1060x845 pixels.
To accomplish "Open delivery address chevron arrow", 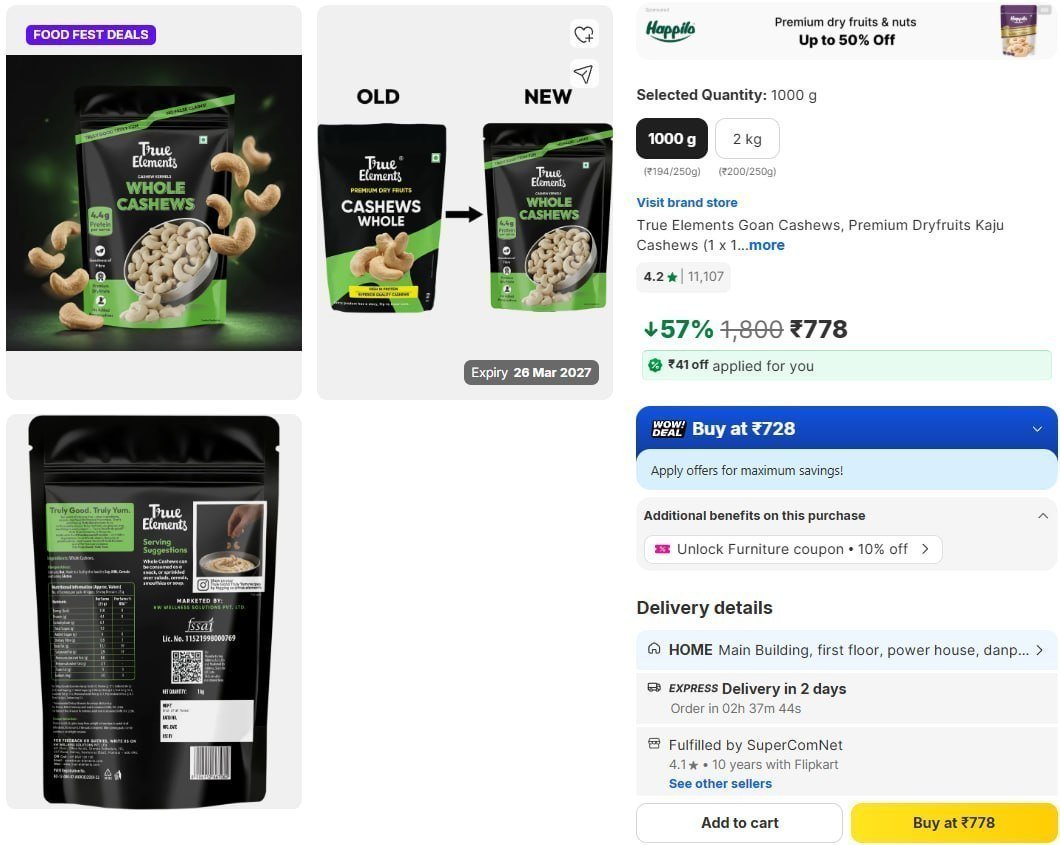I will click(1039, 650).
